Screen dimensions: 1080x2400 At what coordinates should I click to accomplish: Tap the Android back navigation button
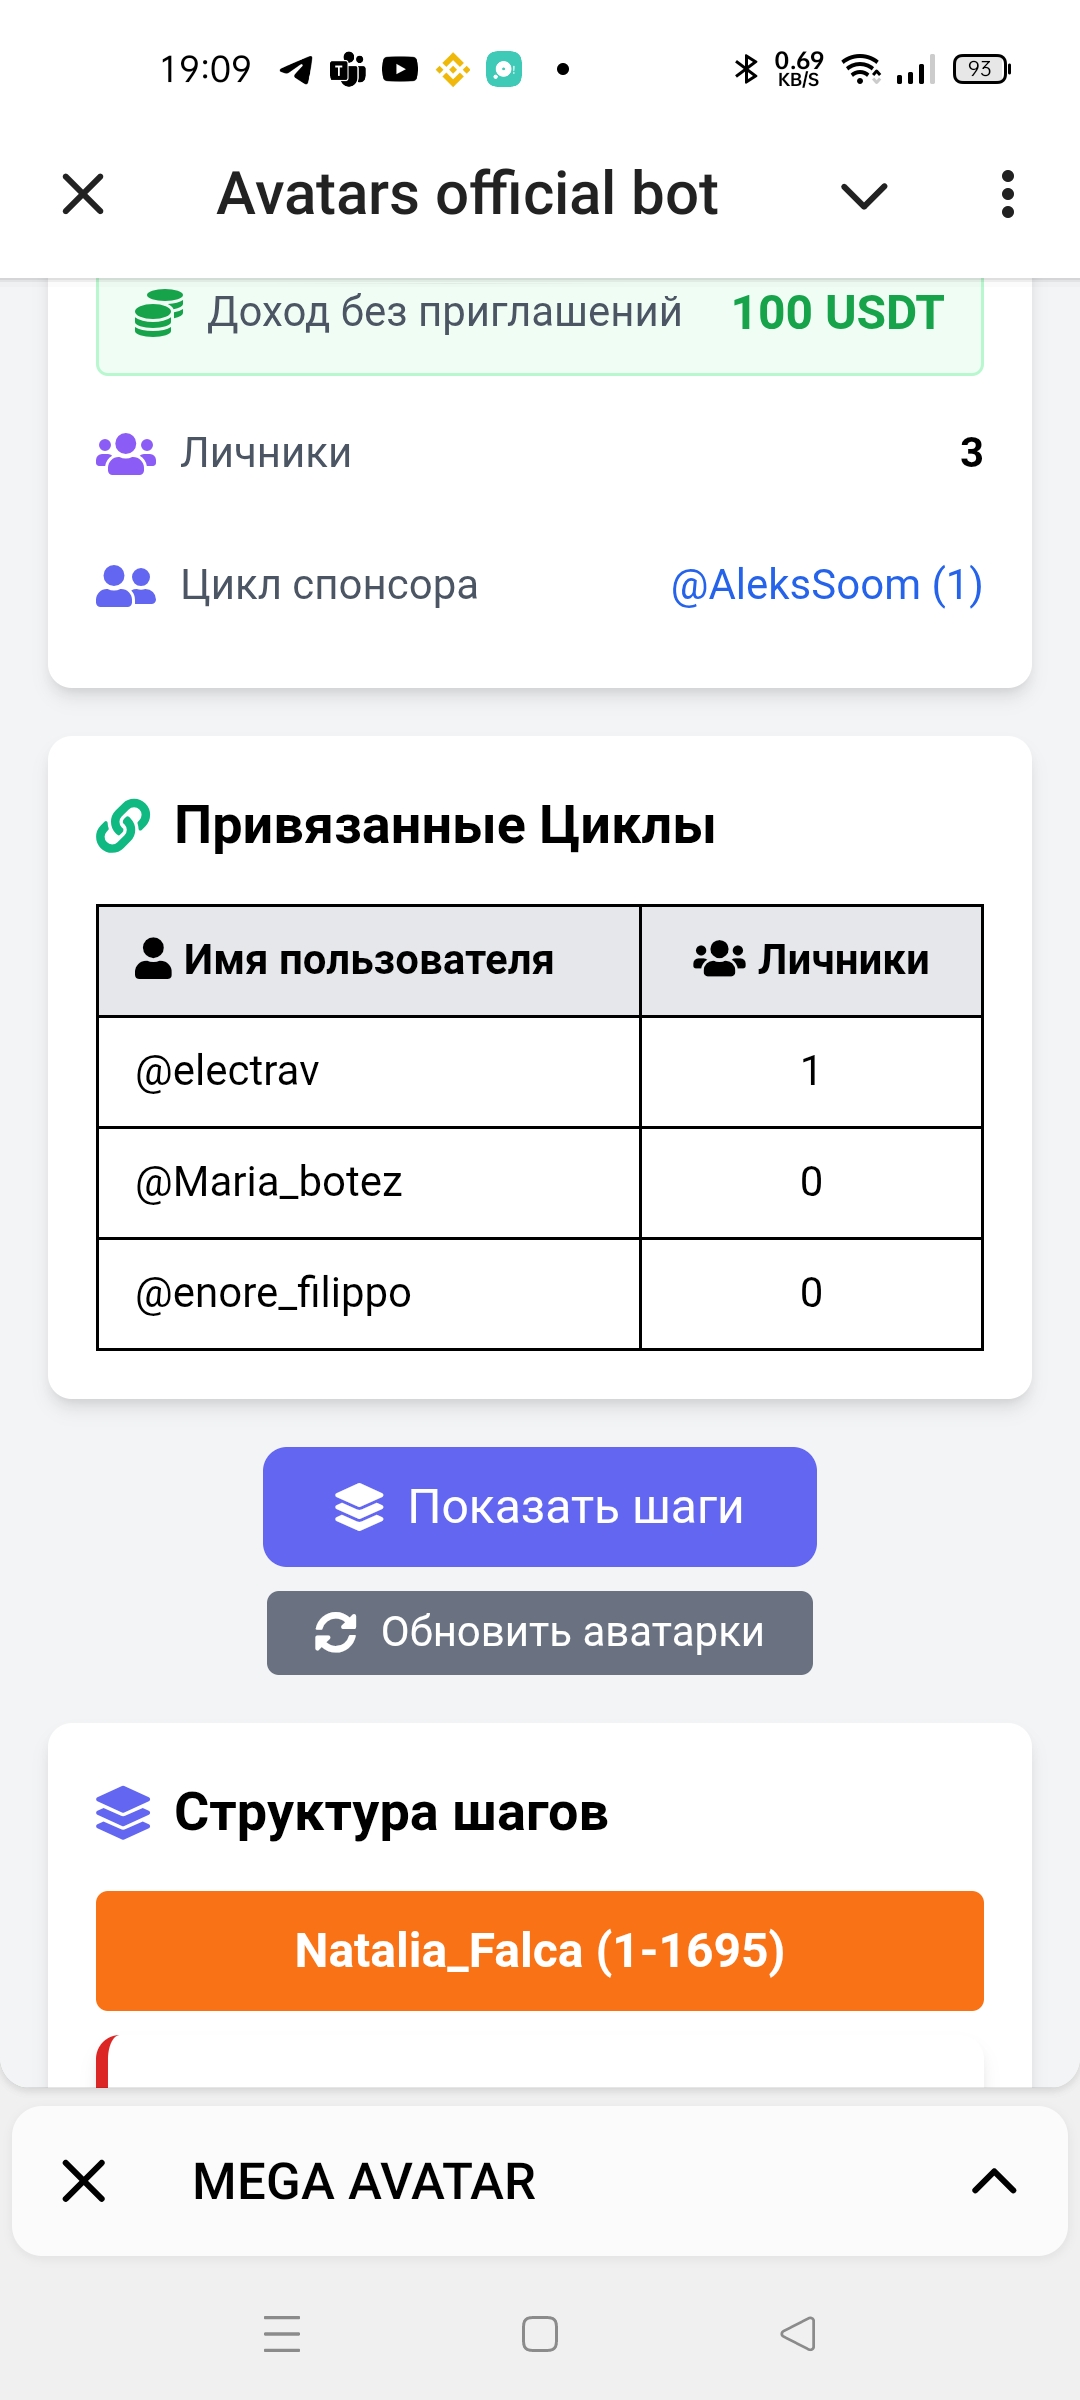pos(798,2334)
